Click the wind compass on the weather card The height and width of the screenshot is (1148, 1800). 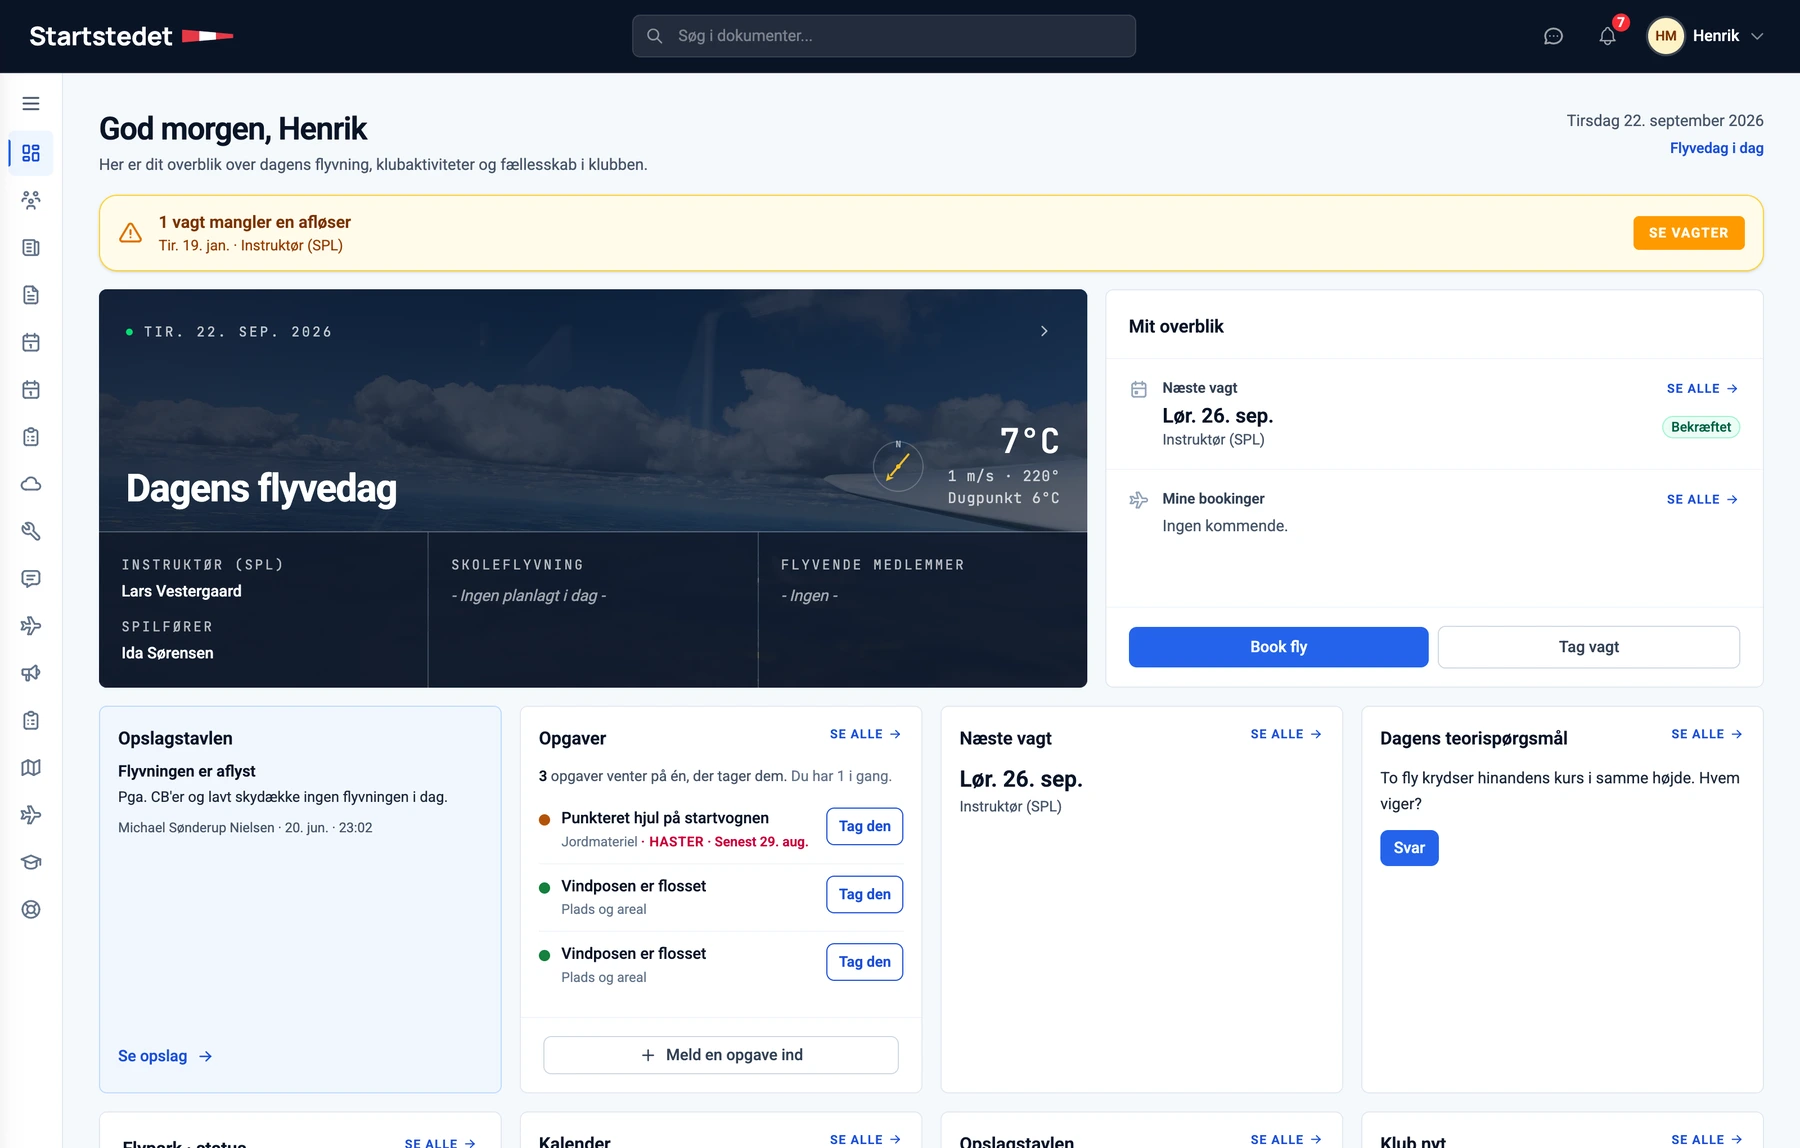click(x=898, y=466)
